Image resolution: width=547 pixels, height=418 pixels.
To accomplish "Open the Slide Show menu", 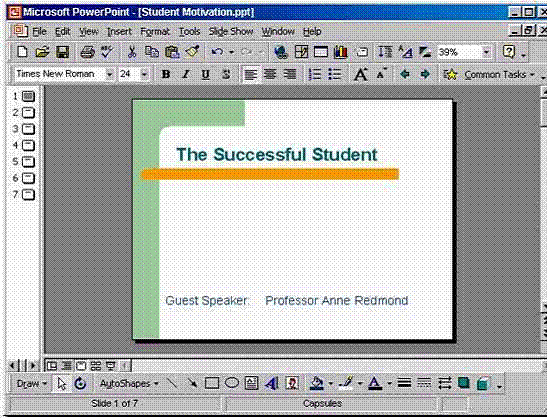I will coord(231,31).
